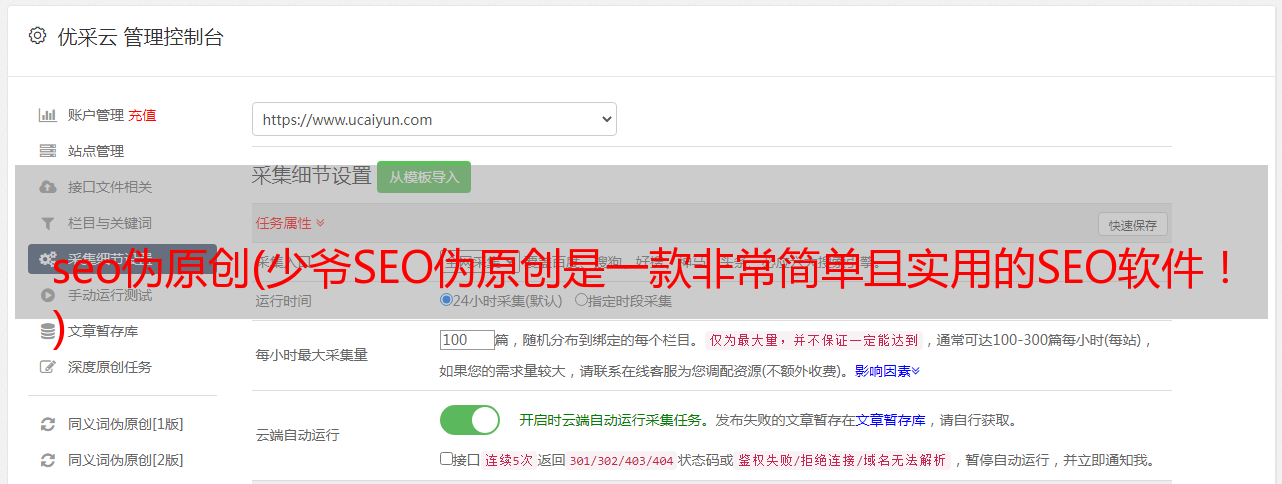
Task: Click the 每小时最大采集量 label
Action: 311,355
